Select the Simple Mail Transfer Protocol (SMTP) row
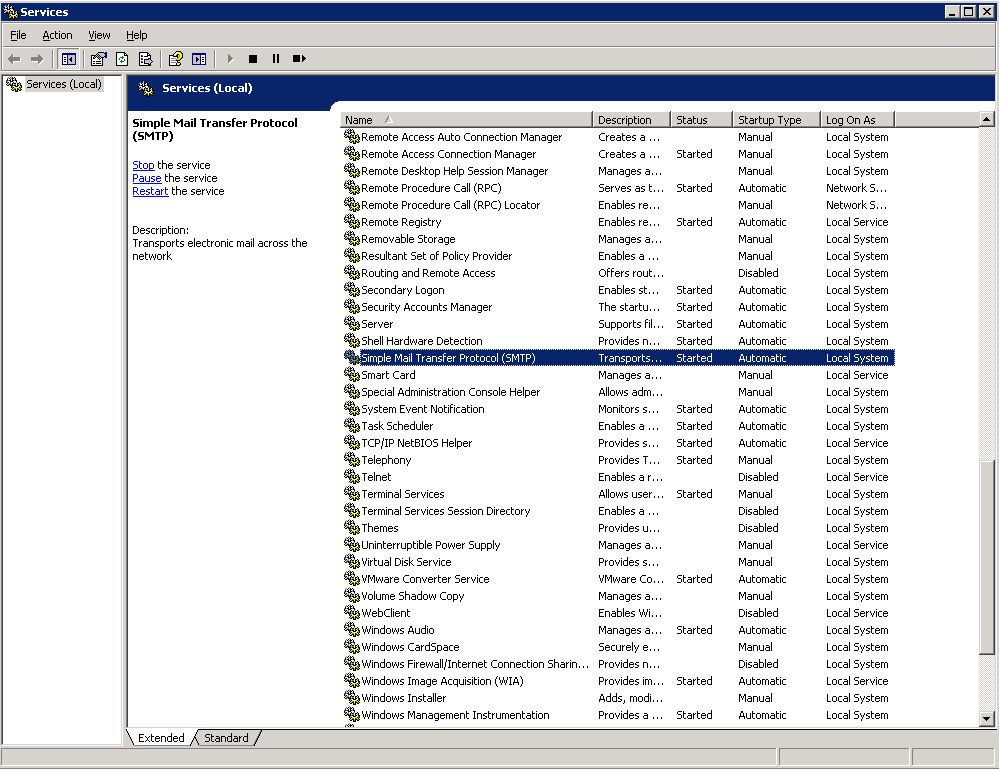The width and height of the screenshot is (999, 769). [x=618, y=358]
